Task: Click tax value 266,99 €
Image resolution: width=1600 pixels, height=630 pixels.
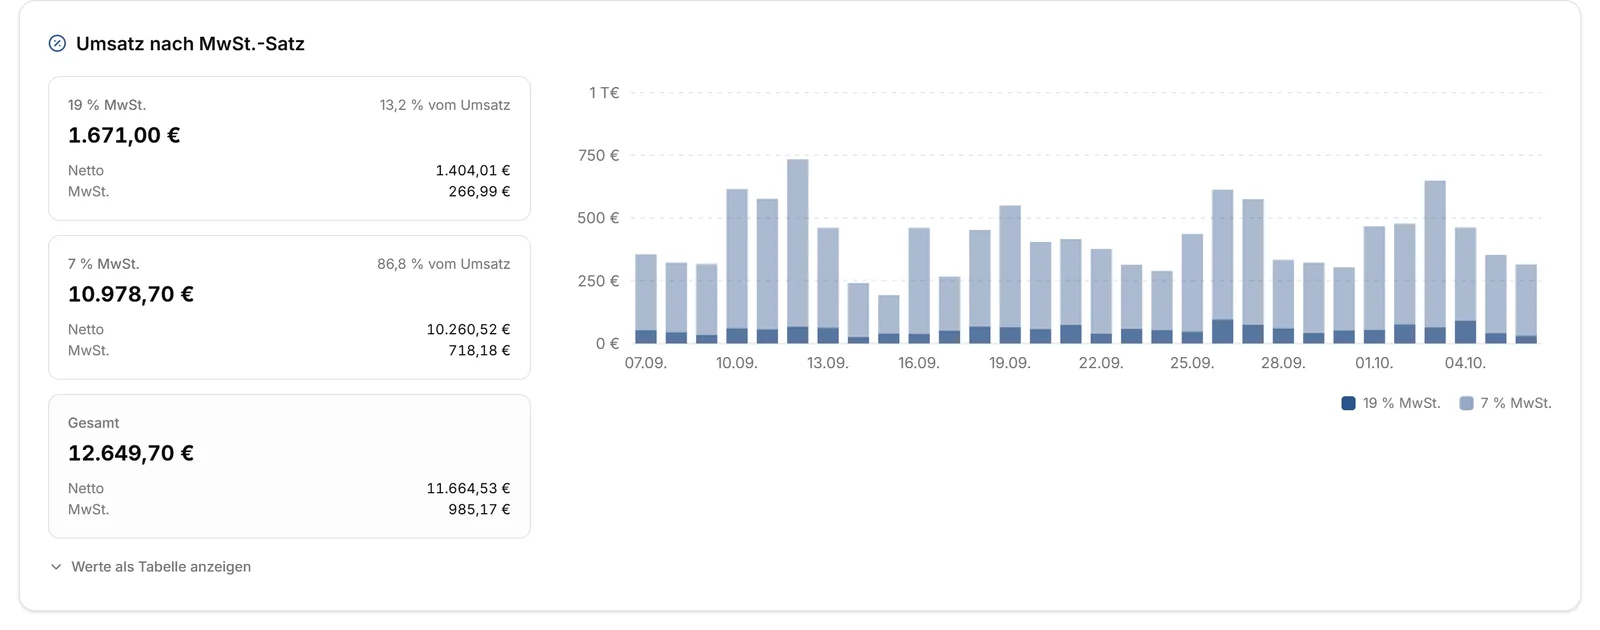Action: point(479,191)
